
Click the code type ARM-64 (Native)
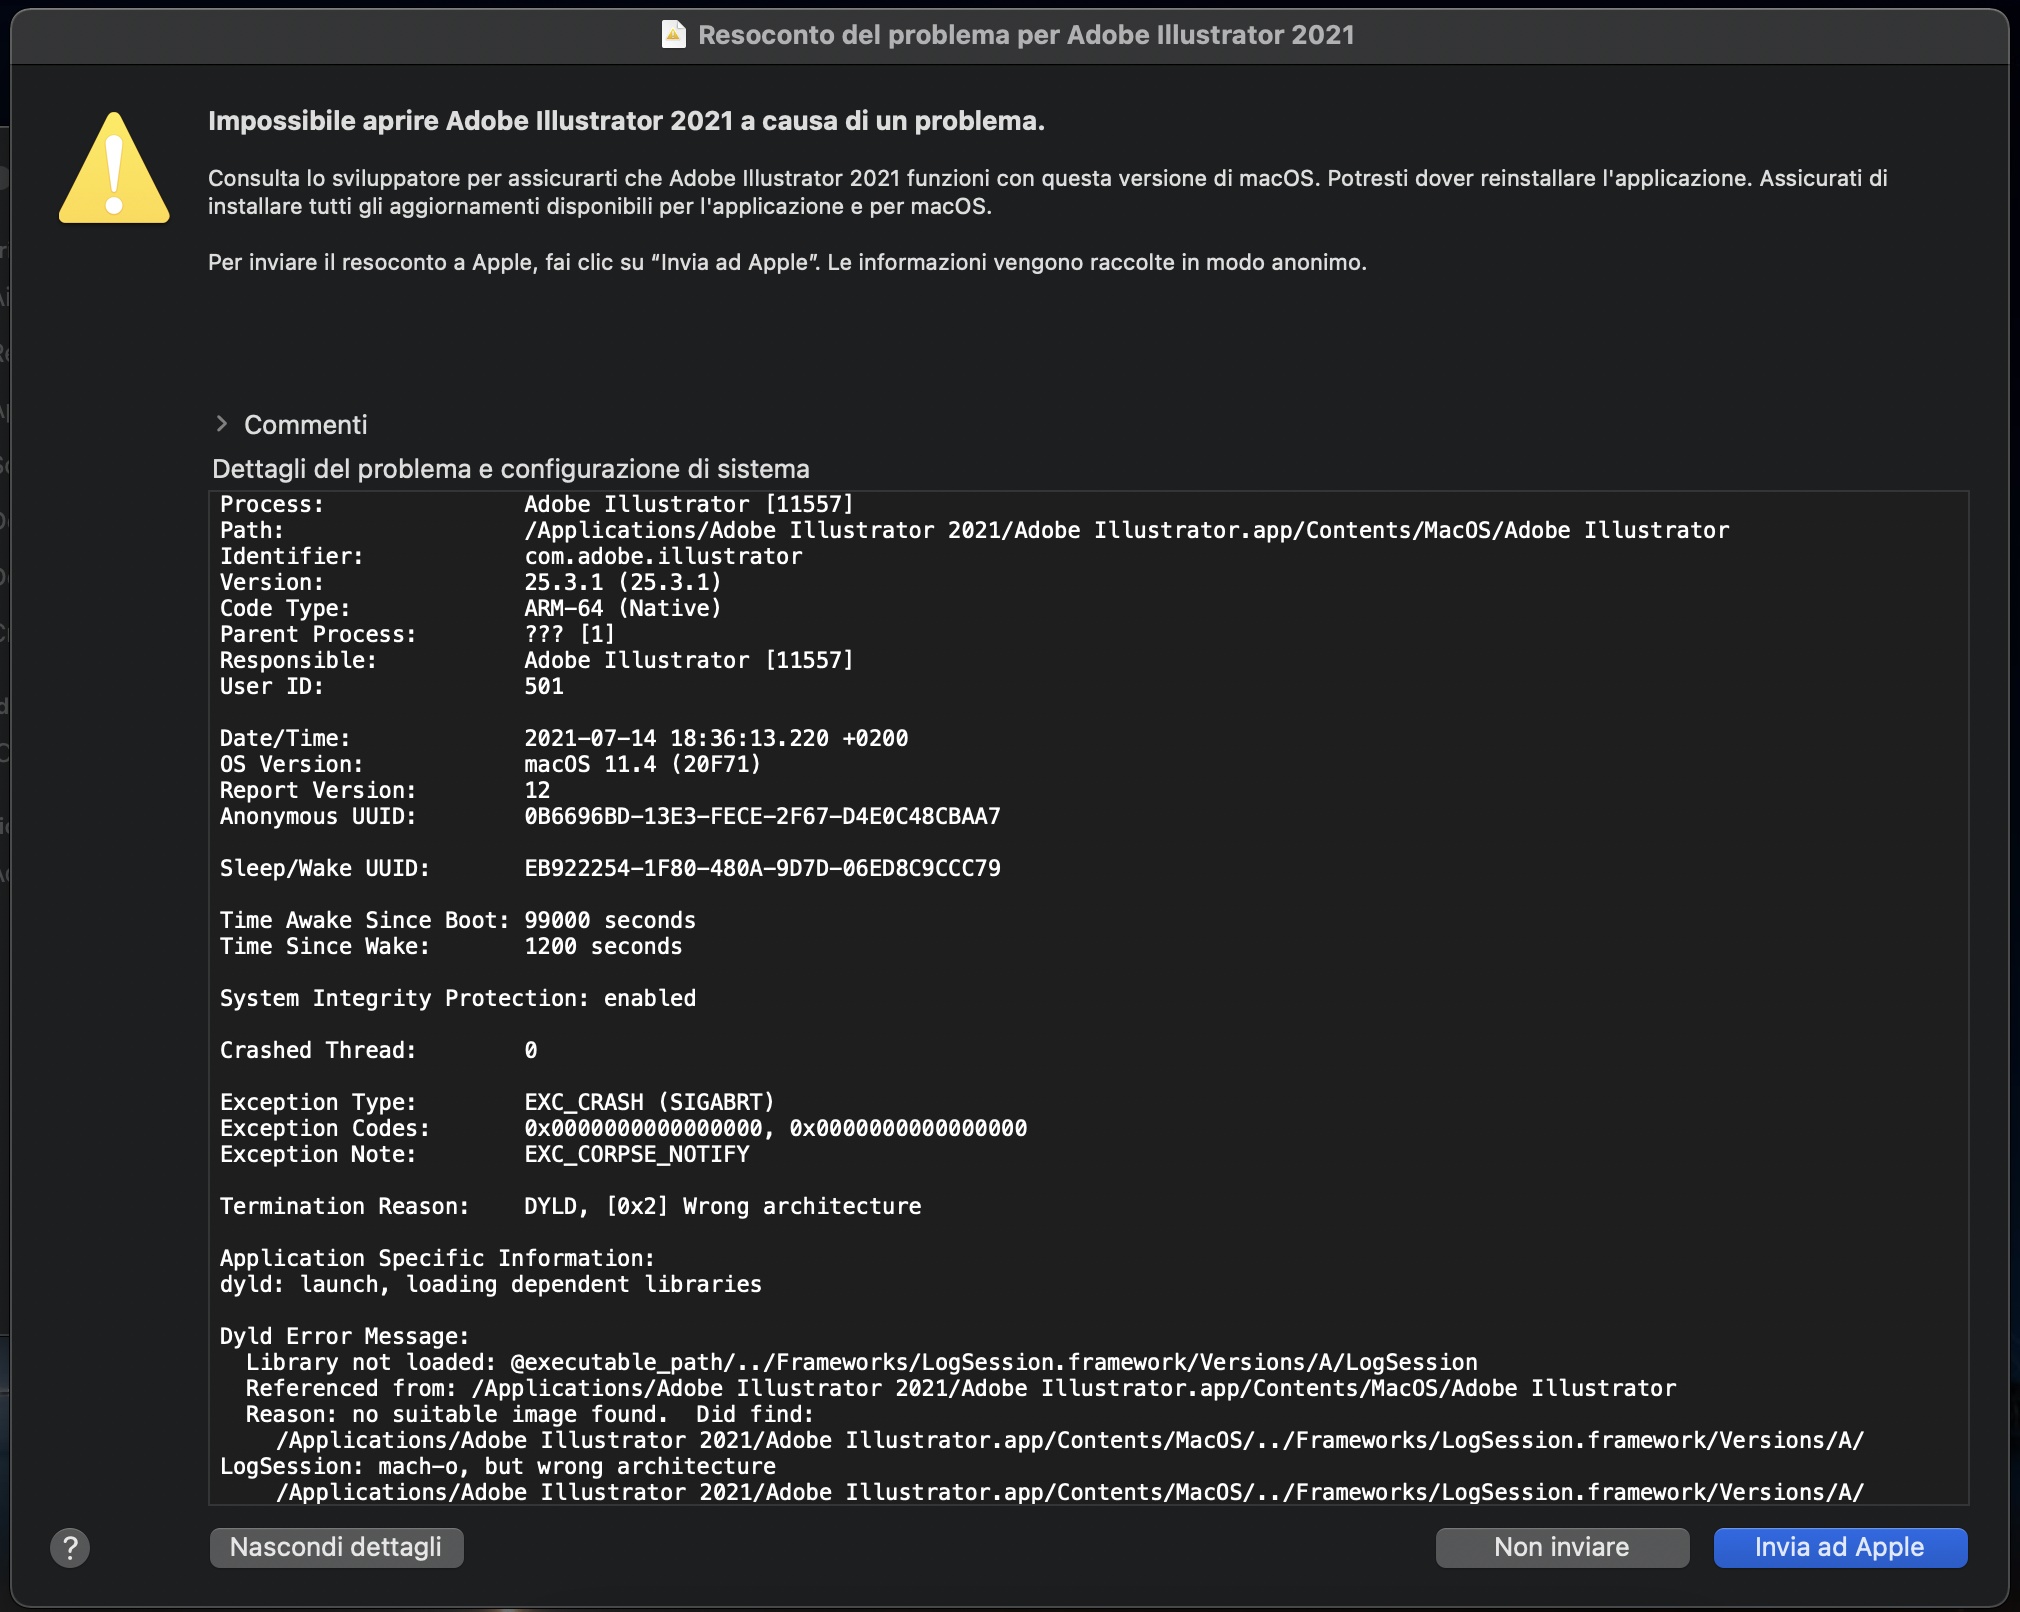click(x=623, y=608)
